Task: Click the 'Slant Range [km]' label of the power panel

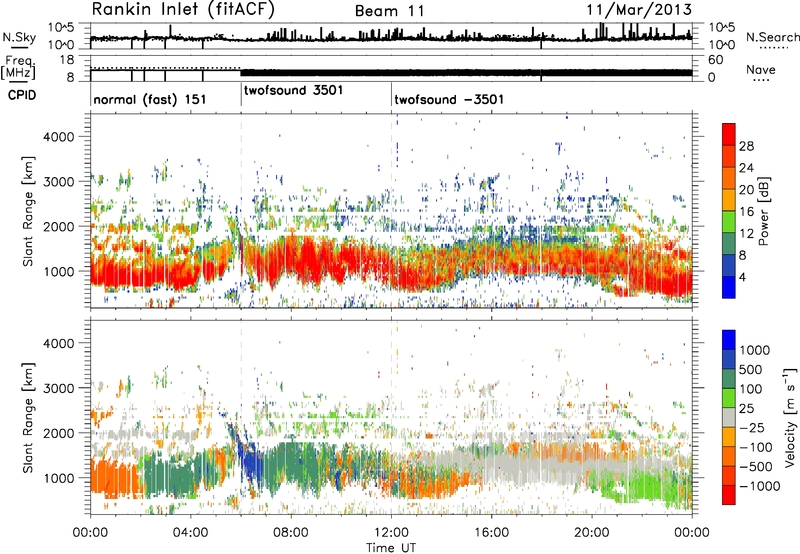Action: click(x=28, y=211)
